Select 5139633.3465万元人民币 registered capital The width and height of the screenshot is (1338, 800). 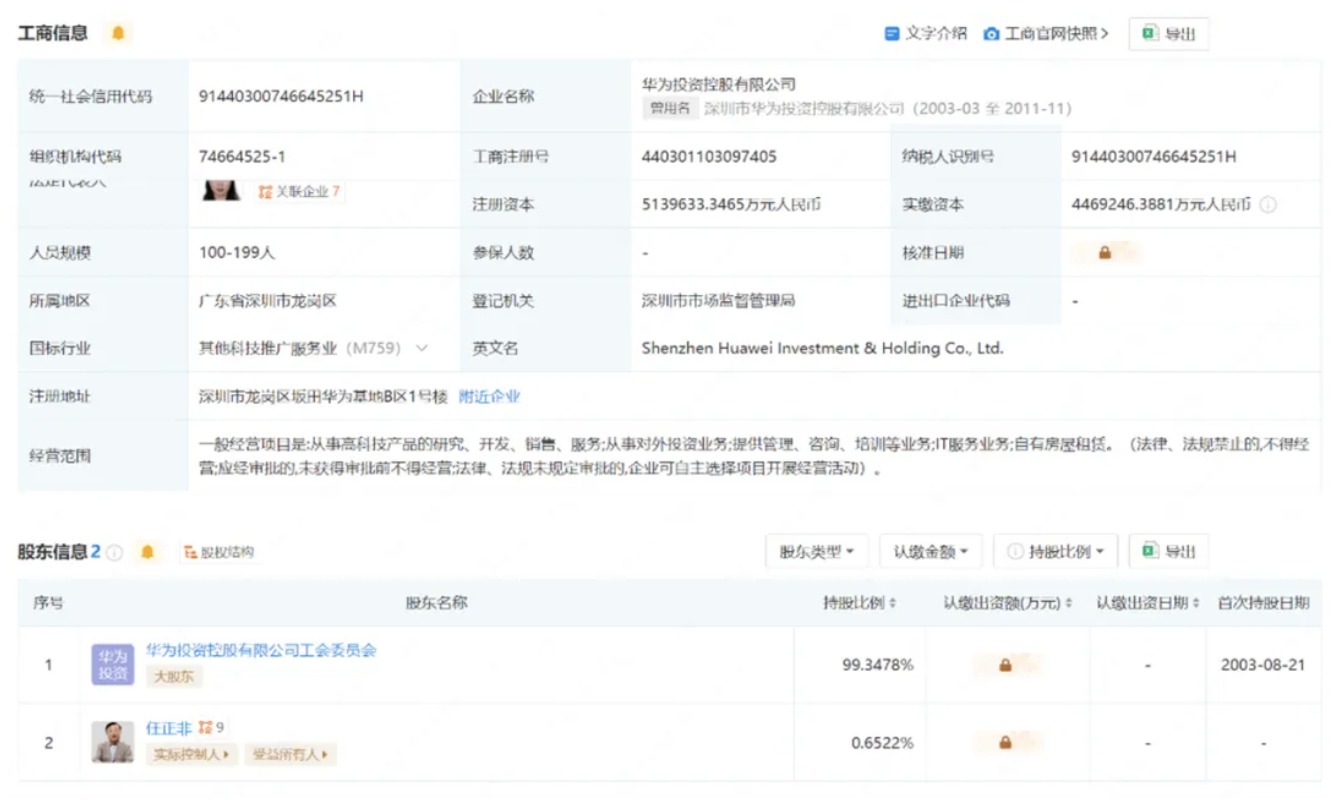(x=731, y=205)
